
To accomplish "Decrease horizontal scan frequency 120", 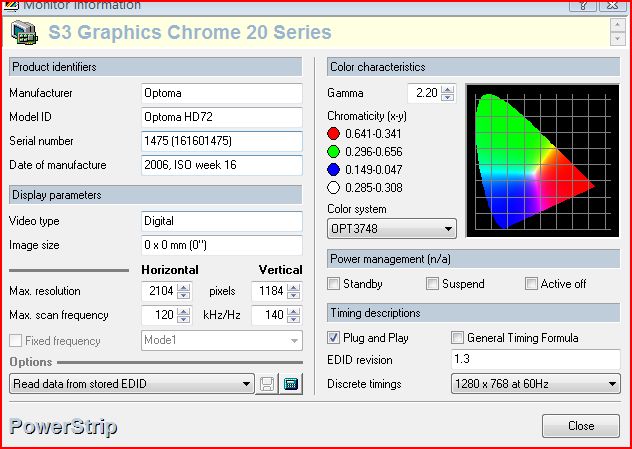I will tap(183, 319).
